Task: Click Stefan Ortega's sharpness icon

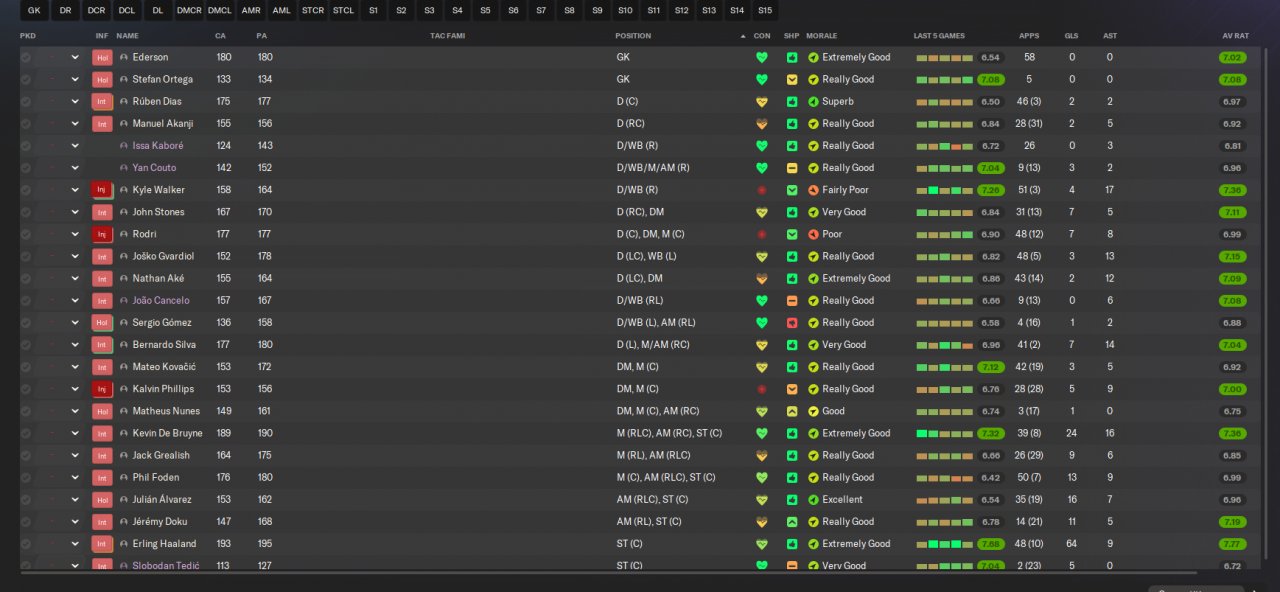Action: [x=792, y=80]
